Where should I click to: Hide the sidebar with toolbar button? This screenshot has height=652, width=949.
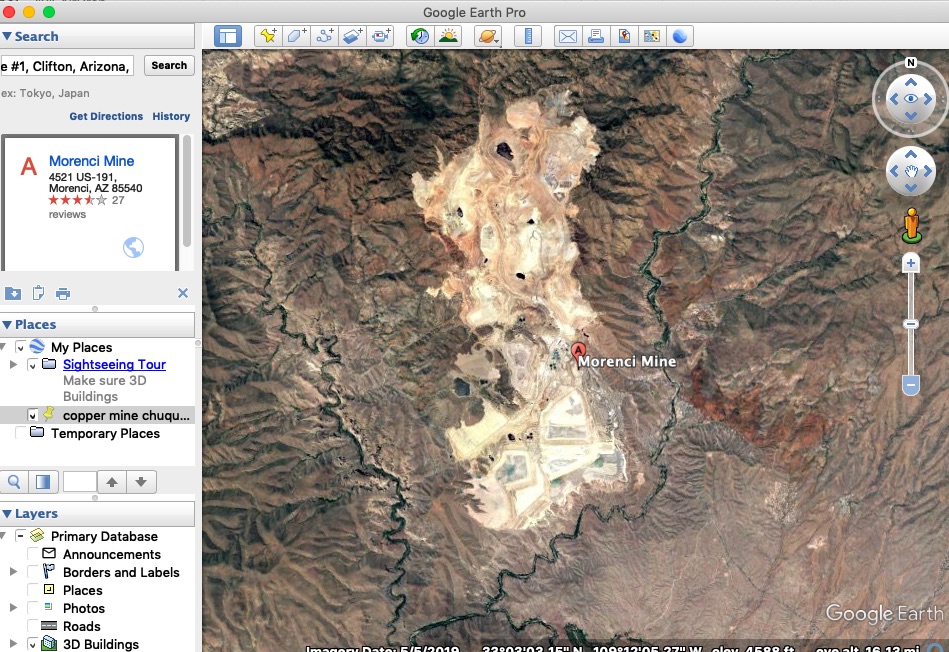point(228,36)
